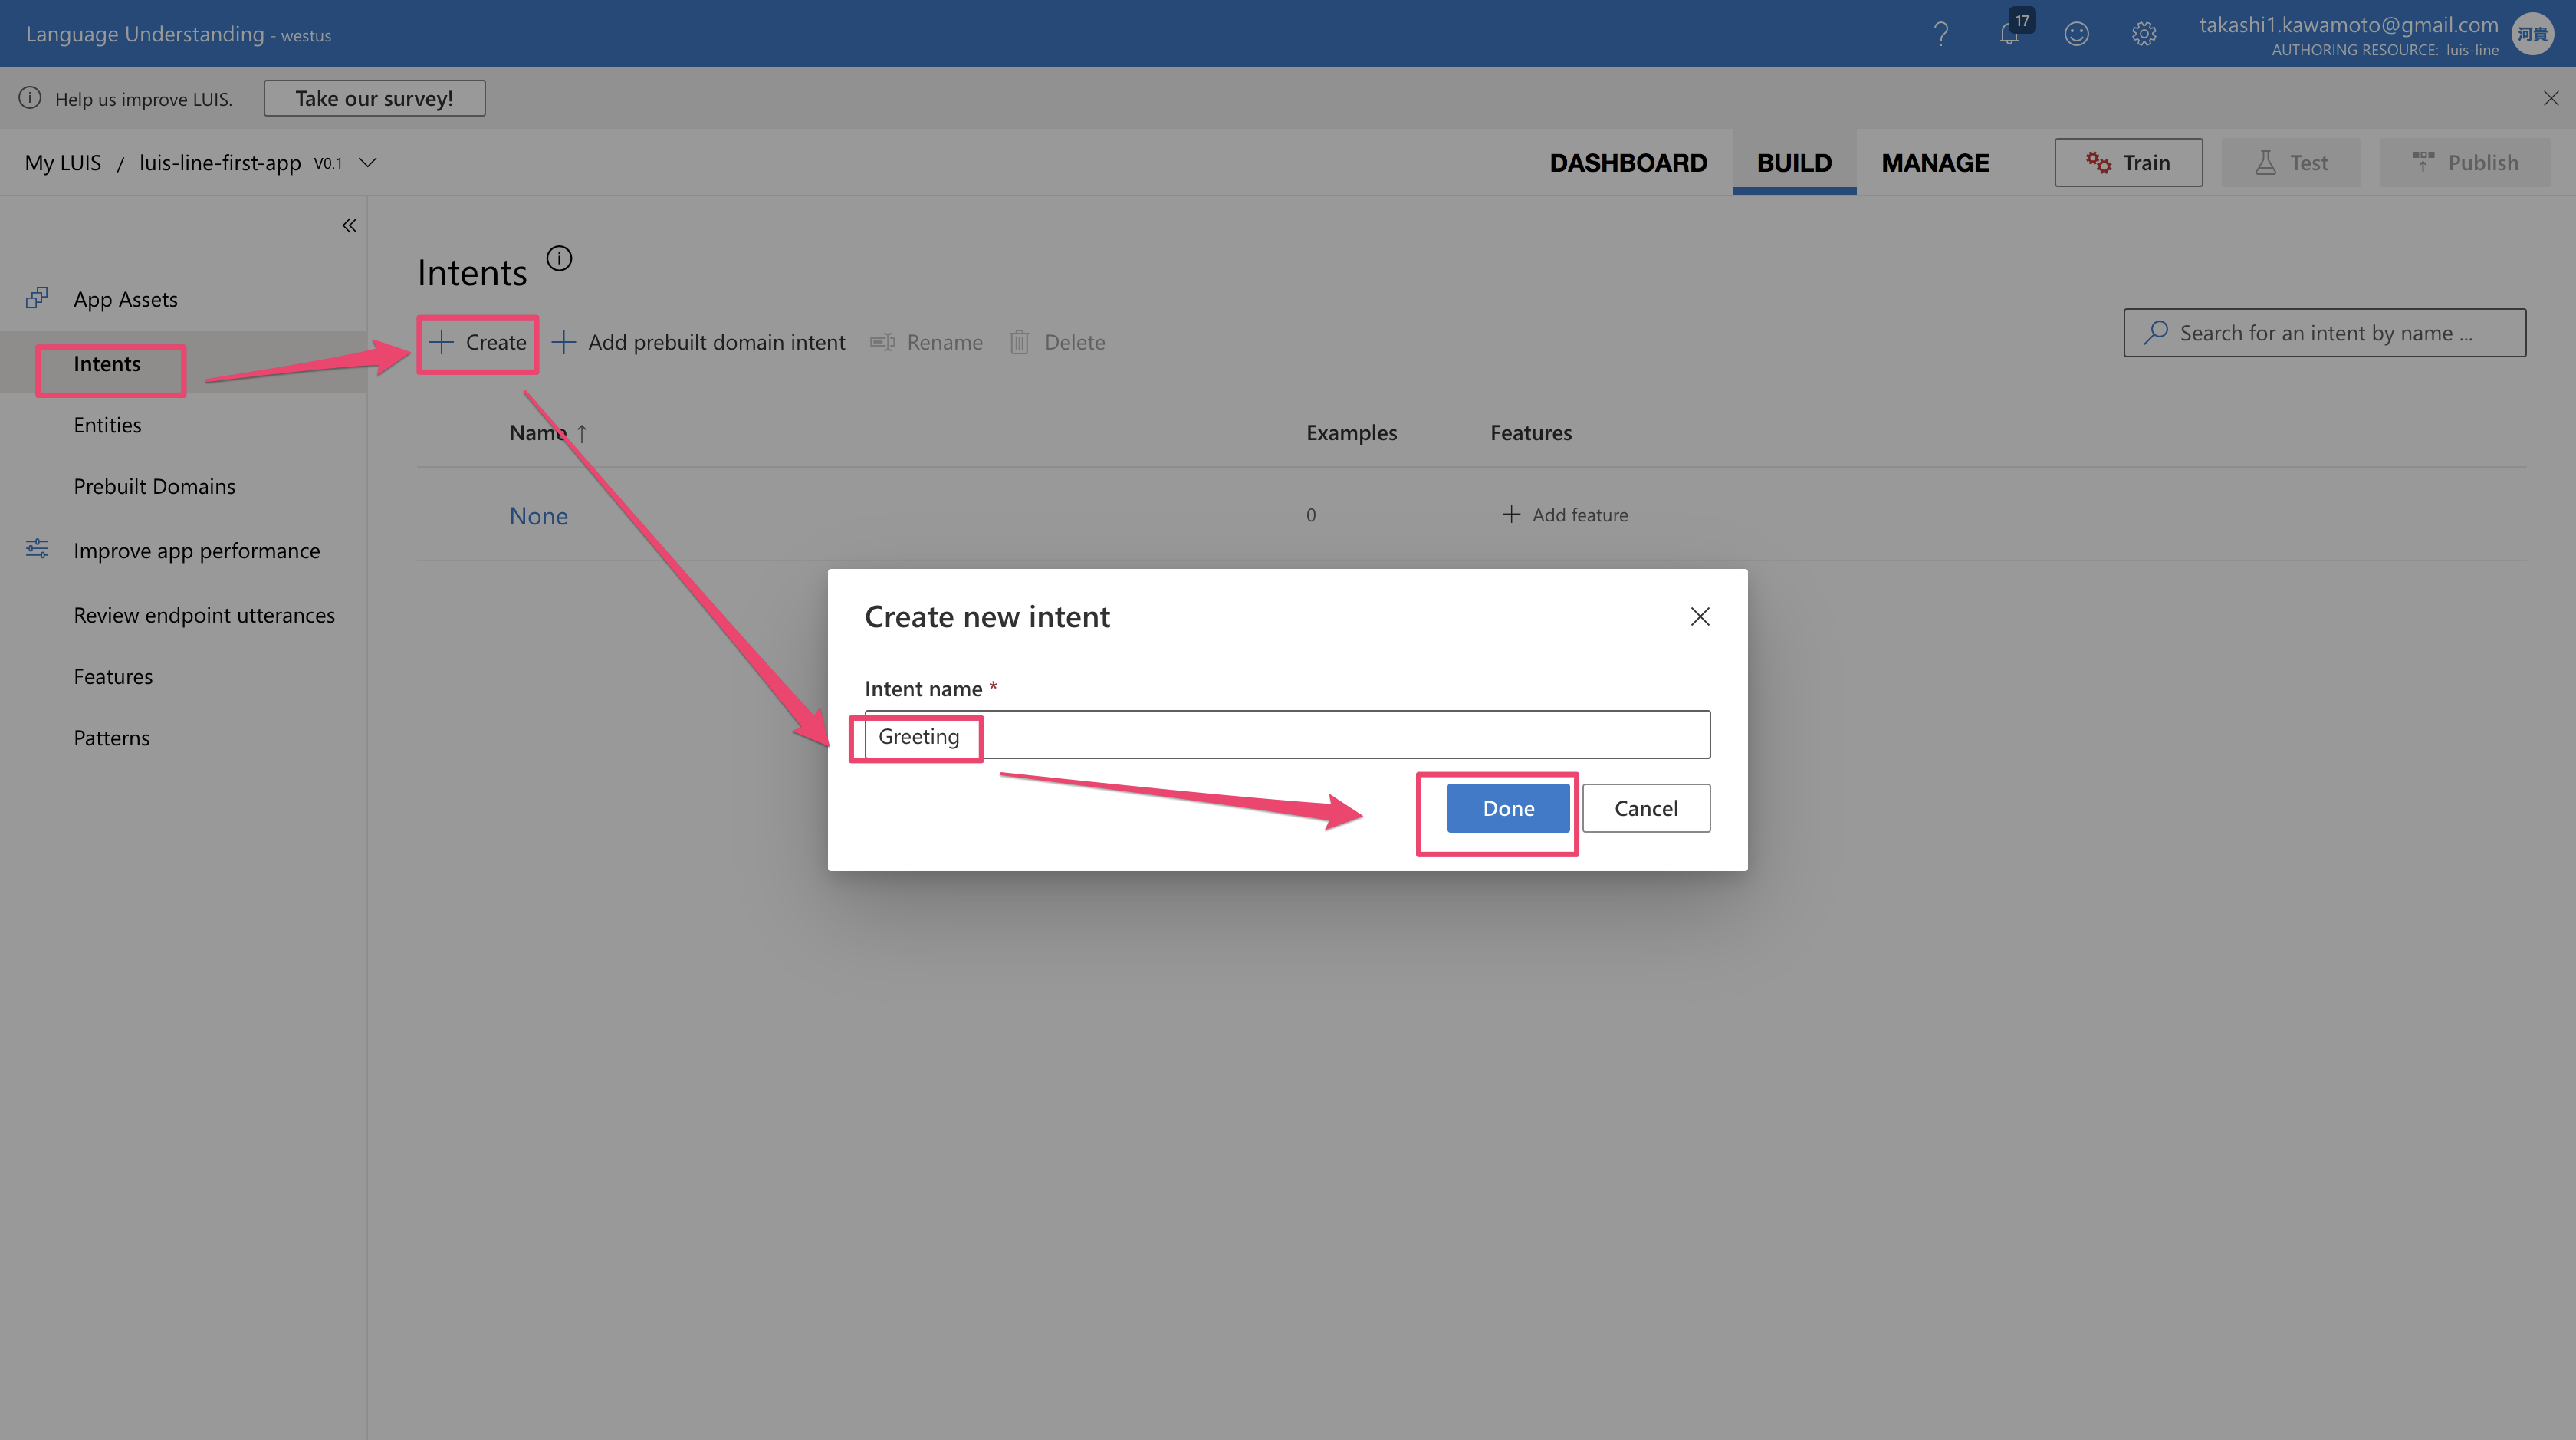Open the None intent link
Image resolution: width=2576 pixels, height=1440 pixels.
[538, 516]
